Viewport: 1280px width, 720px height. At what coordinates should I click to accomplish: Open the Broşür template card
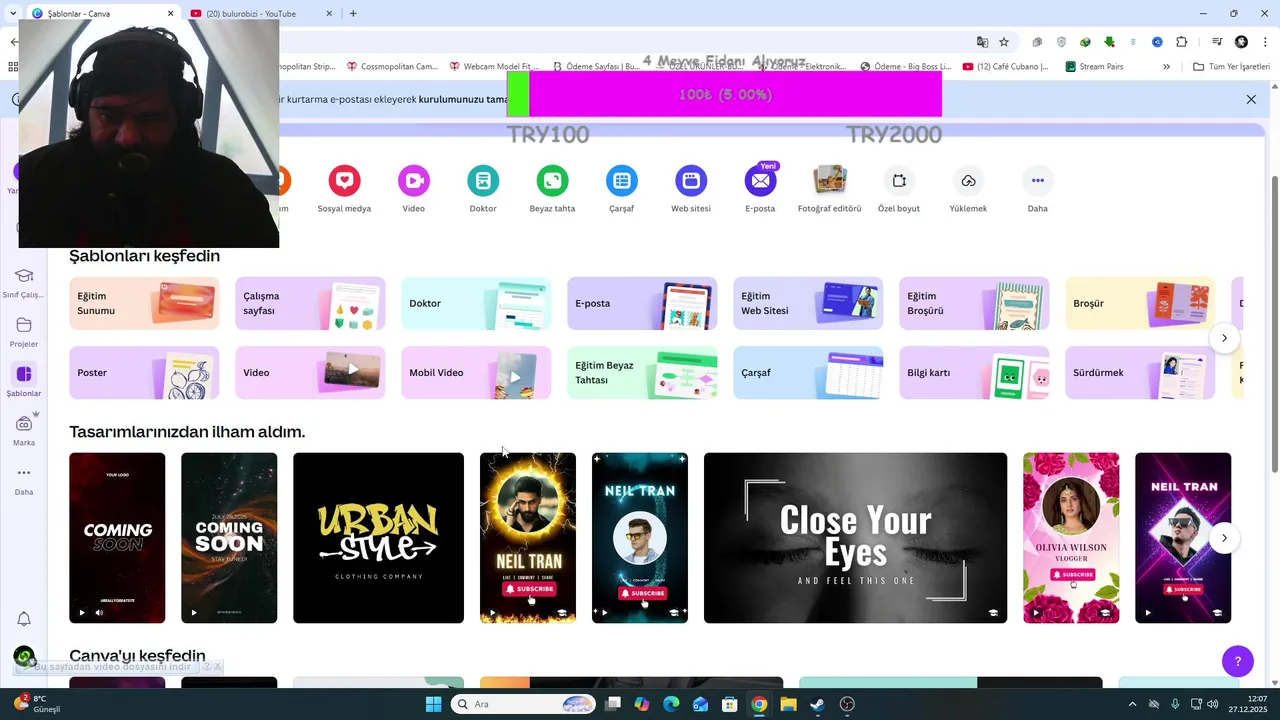click(x=1140, y=303)
